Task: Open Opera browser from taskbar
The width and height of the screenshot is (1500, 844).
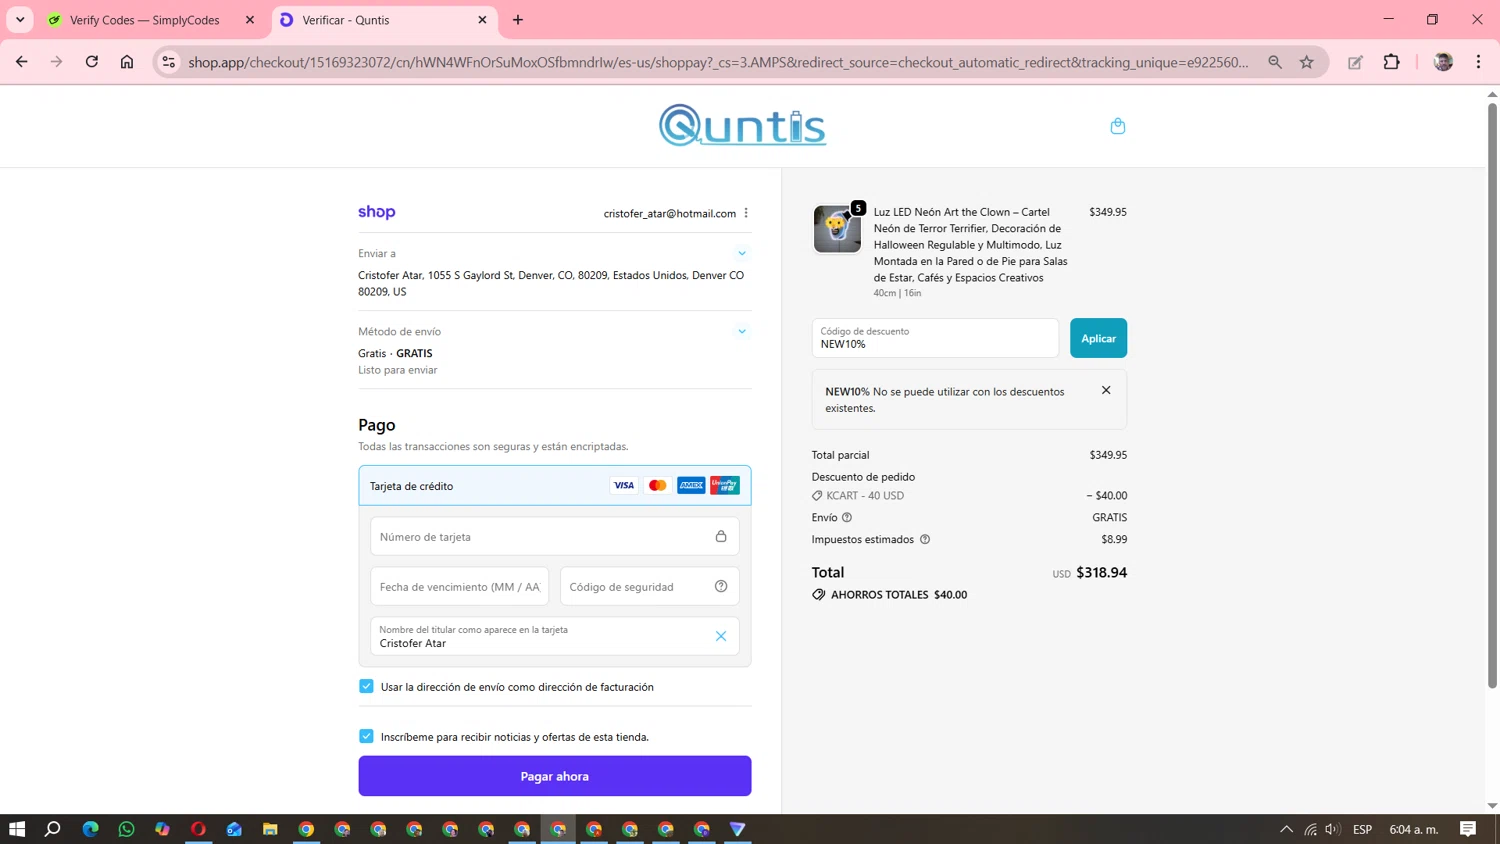Action: [198, 829]
